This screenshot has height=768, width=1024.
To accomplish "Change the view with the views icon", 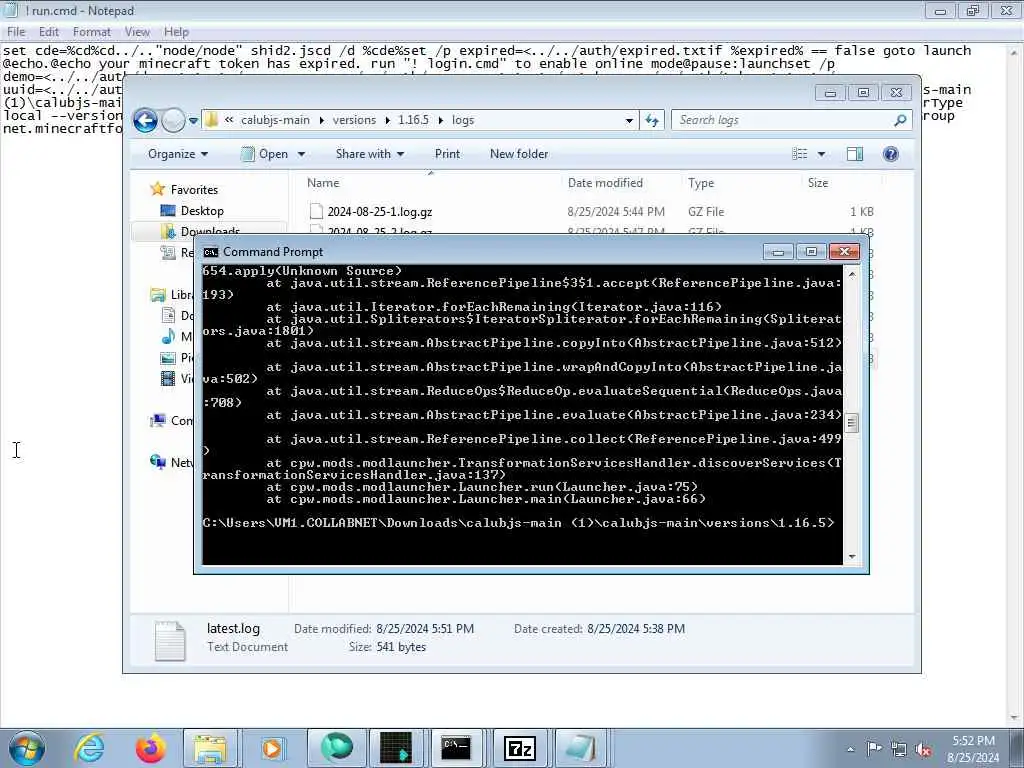I will click(800, 154).
